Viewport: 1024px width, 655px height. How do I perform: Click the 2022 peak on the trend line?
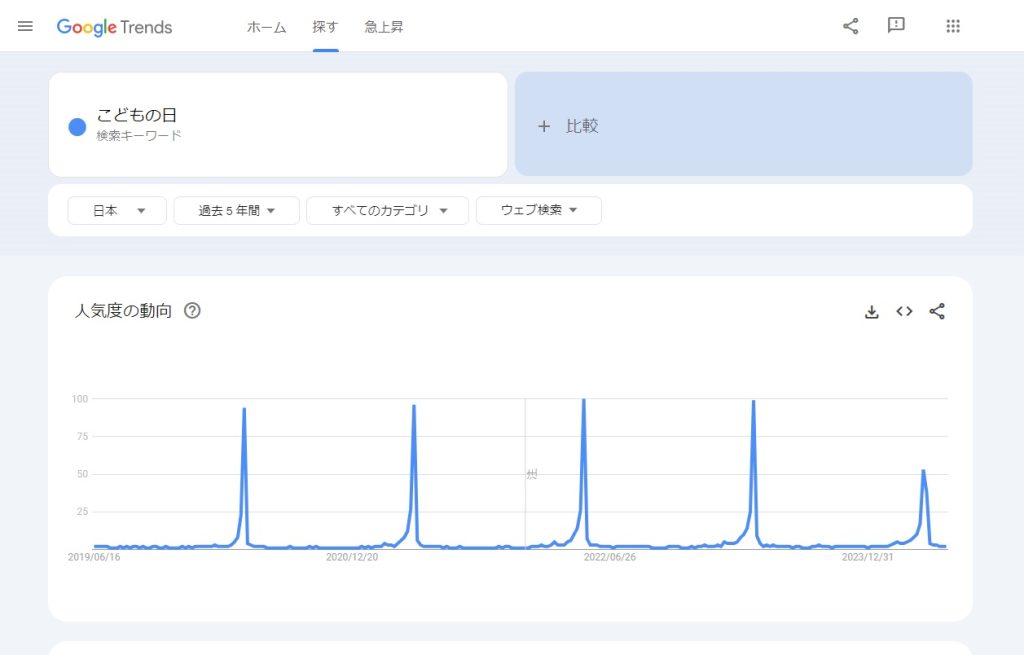tap(583, 400)
